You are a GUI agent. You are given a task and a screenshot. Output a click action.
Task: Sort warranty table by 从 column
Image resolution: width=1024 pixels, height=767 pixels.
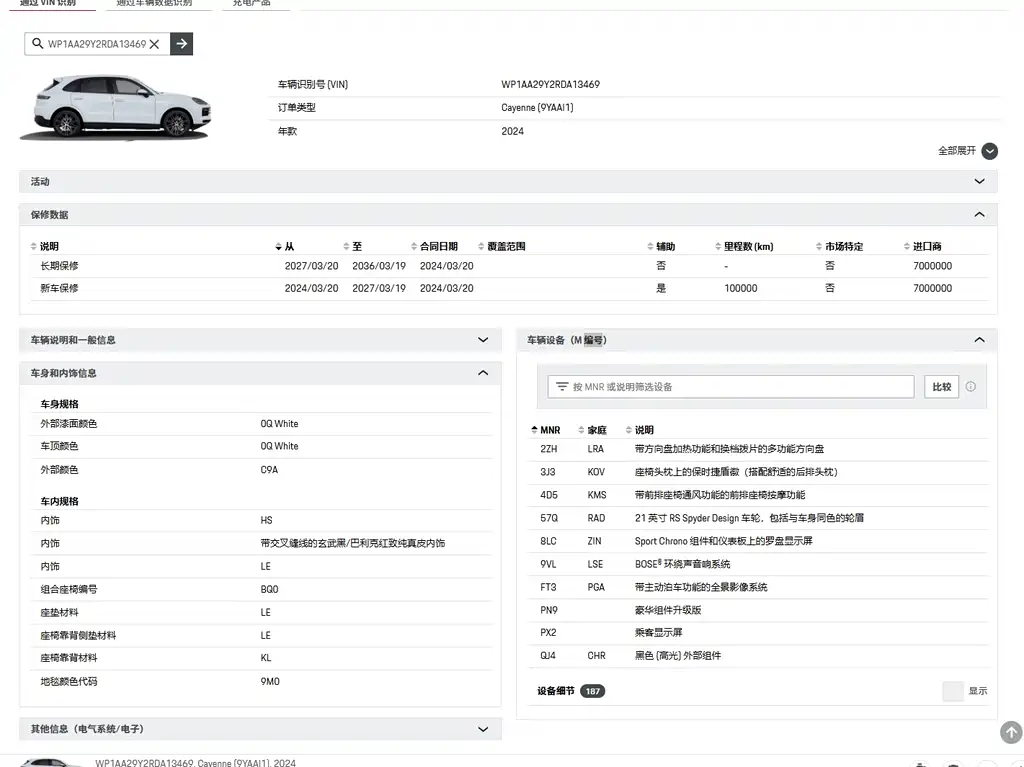point(285,246)
